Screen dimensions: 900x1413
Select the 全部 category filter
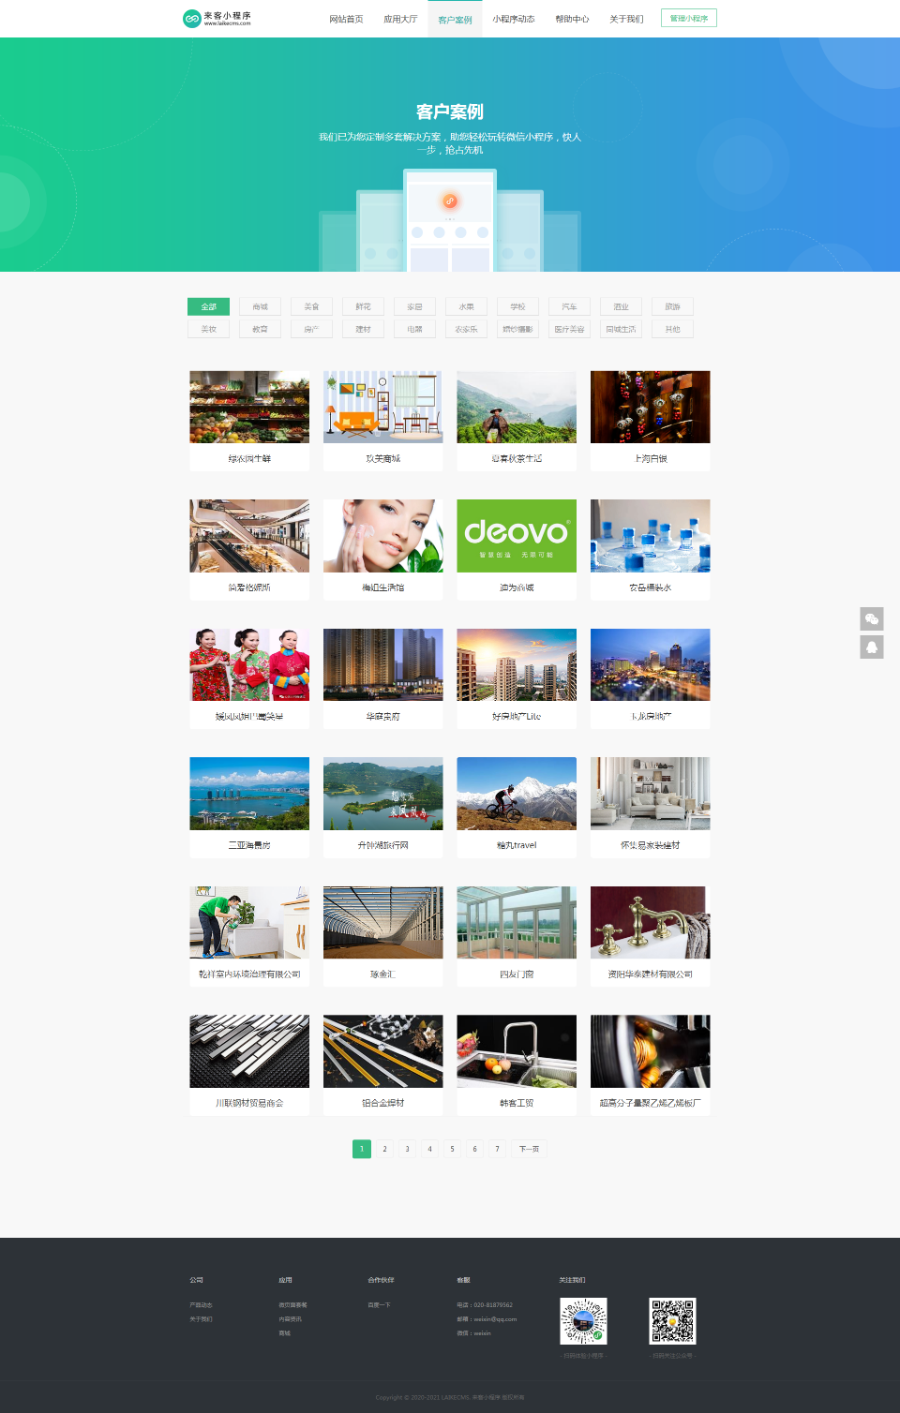pos(208,307)
